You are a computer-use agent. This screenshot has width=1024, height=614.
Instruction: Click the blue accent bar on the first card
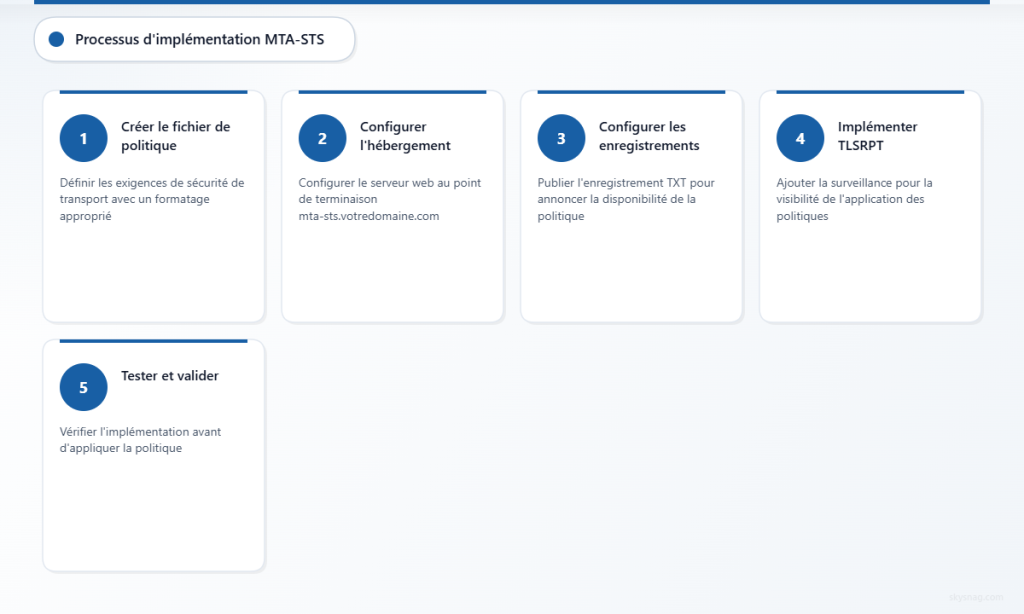tap(153, 91)
